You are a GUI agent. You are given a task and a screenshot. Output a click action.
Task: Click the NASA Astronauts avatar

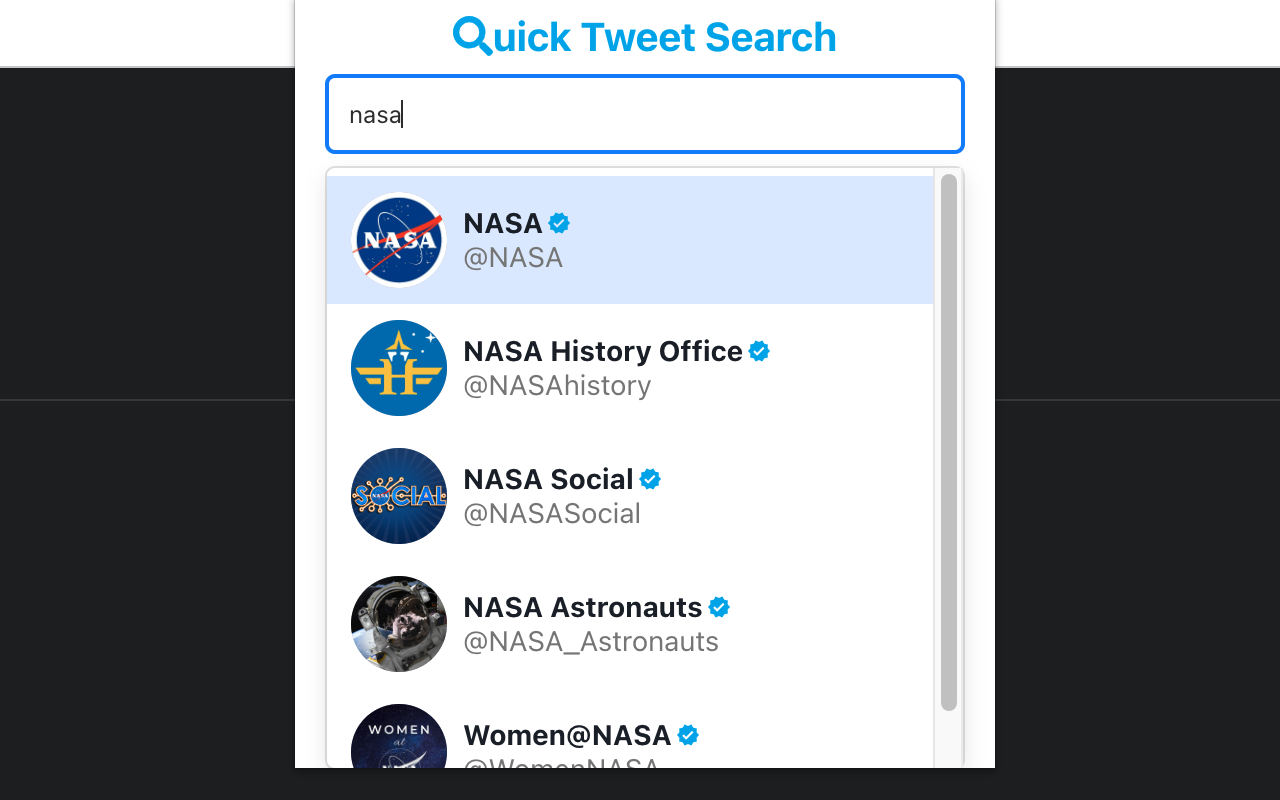click(x=398, y=623)
